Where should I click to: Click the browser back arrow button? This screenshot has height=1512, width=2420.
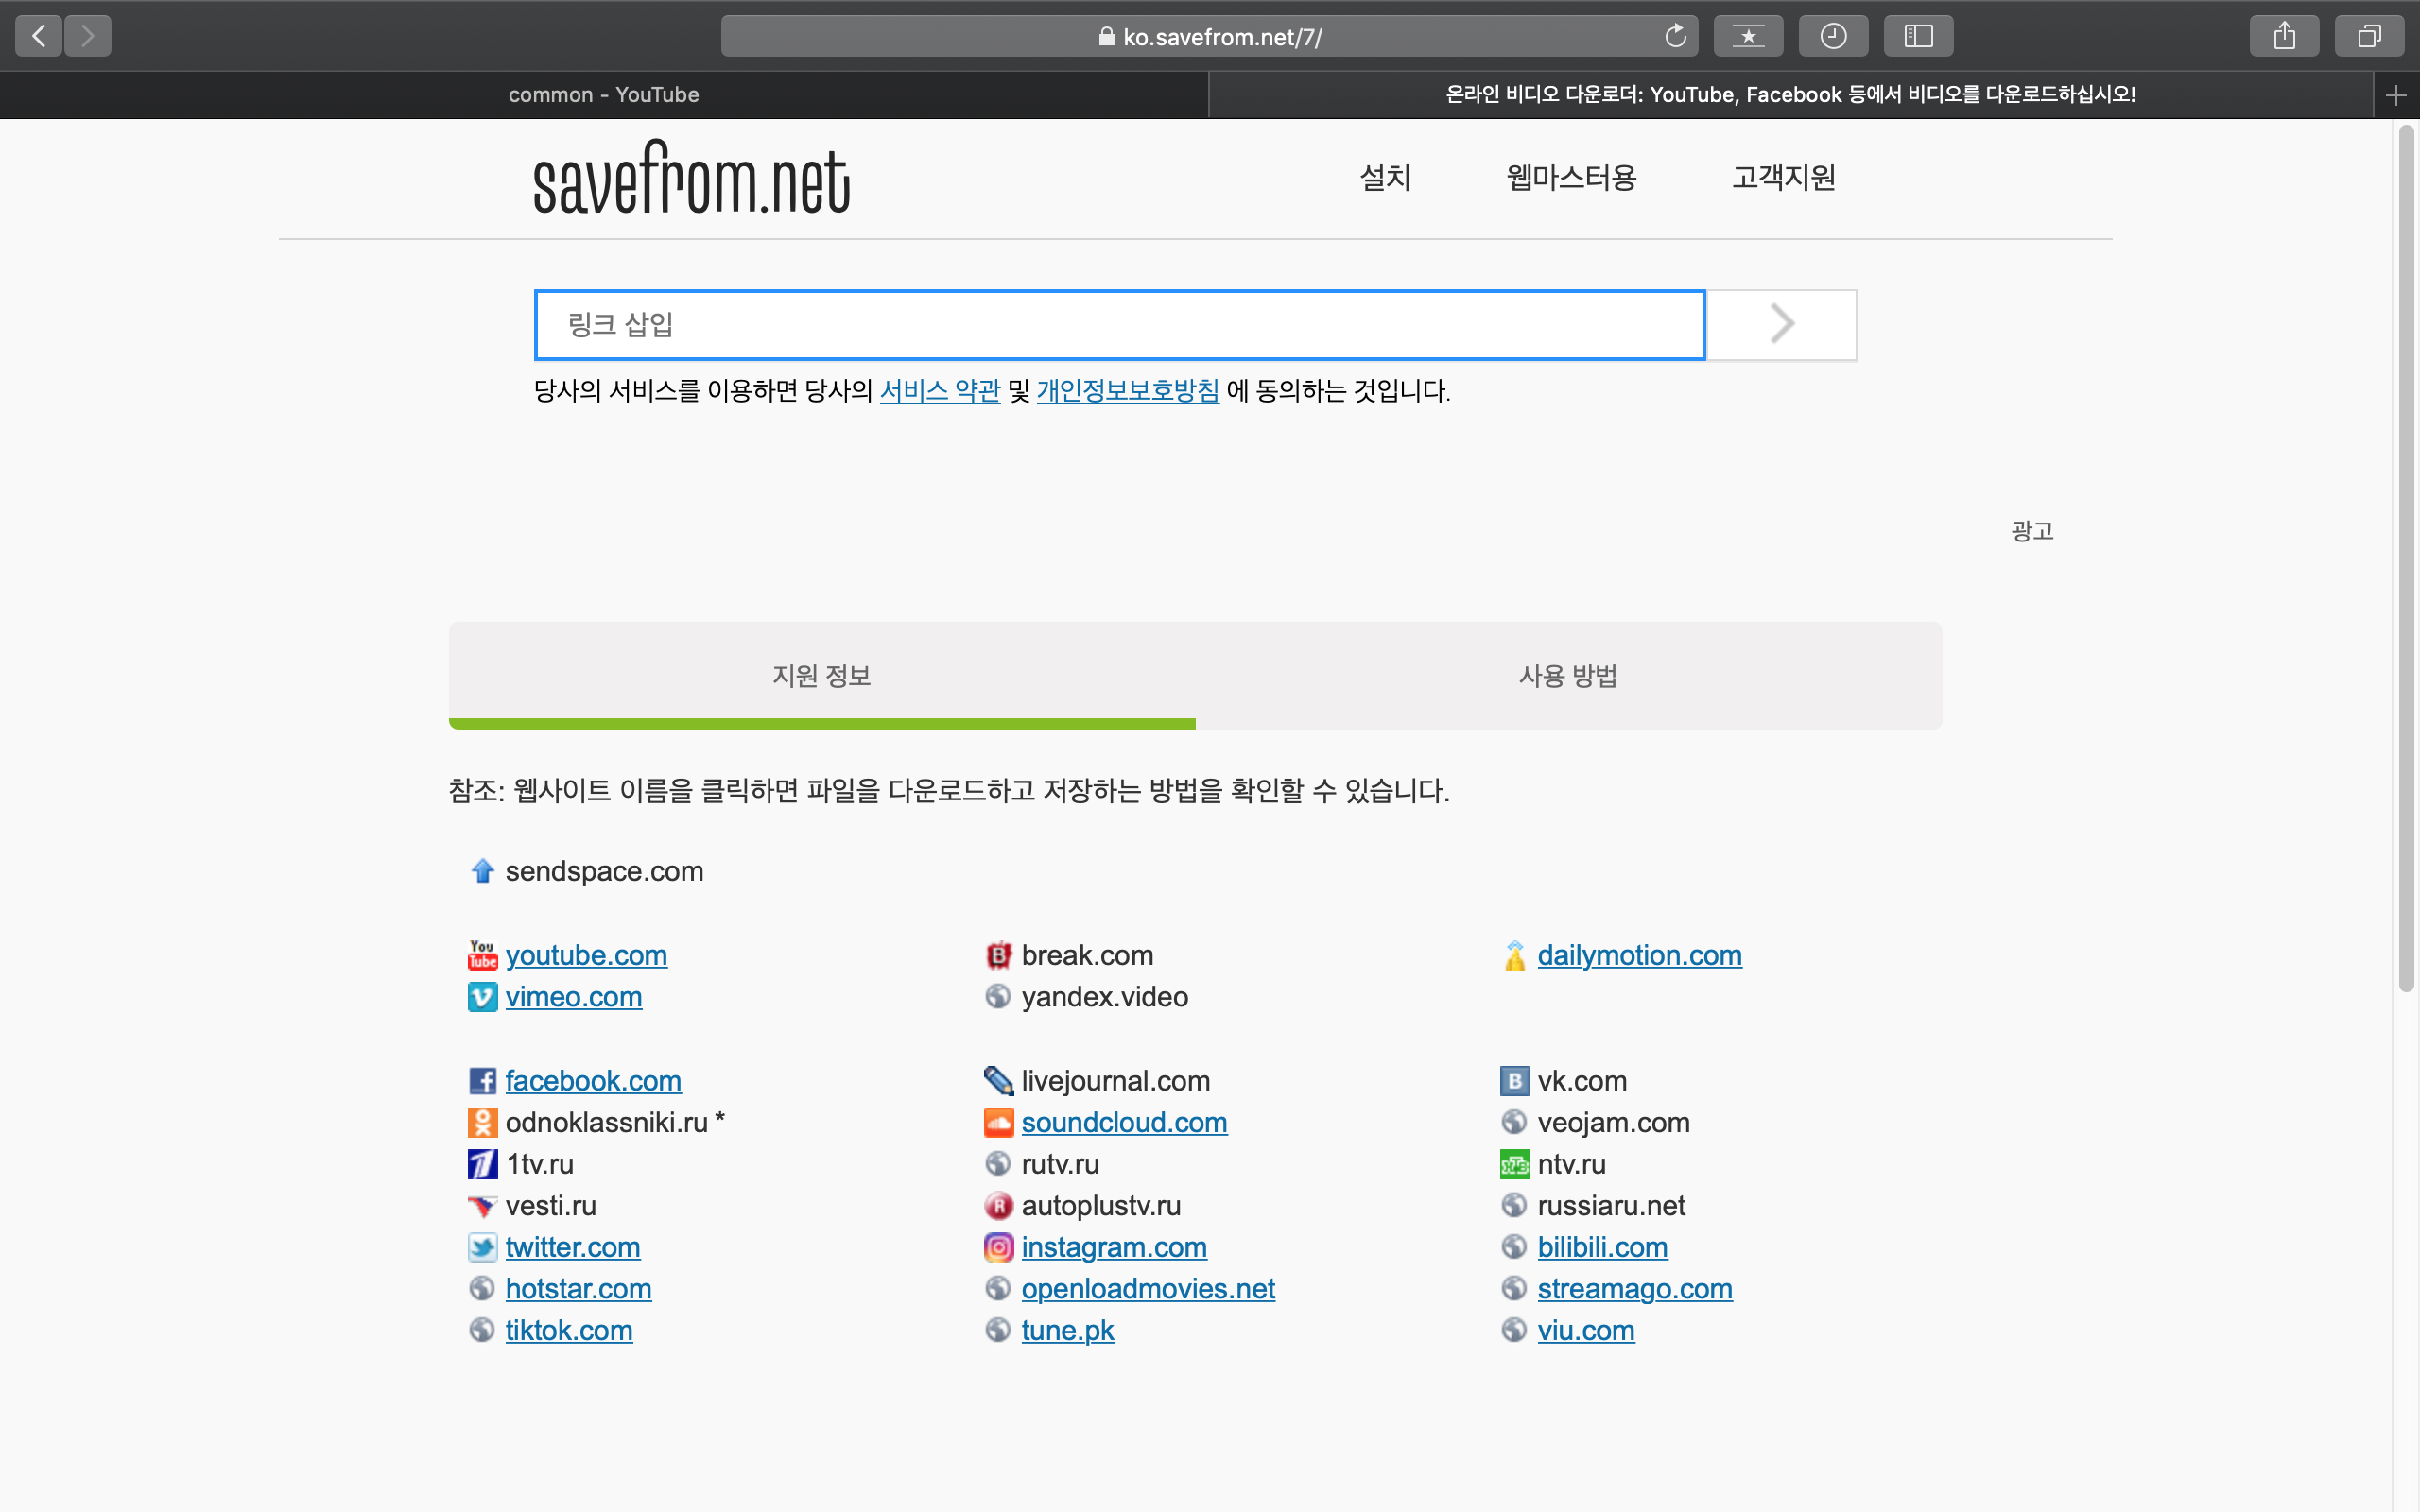pyautogui.click(x=39, y=37)
